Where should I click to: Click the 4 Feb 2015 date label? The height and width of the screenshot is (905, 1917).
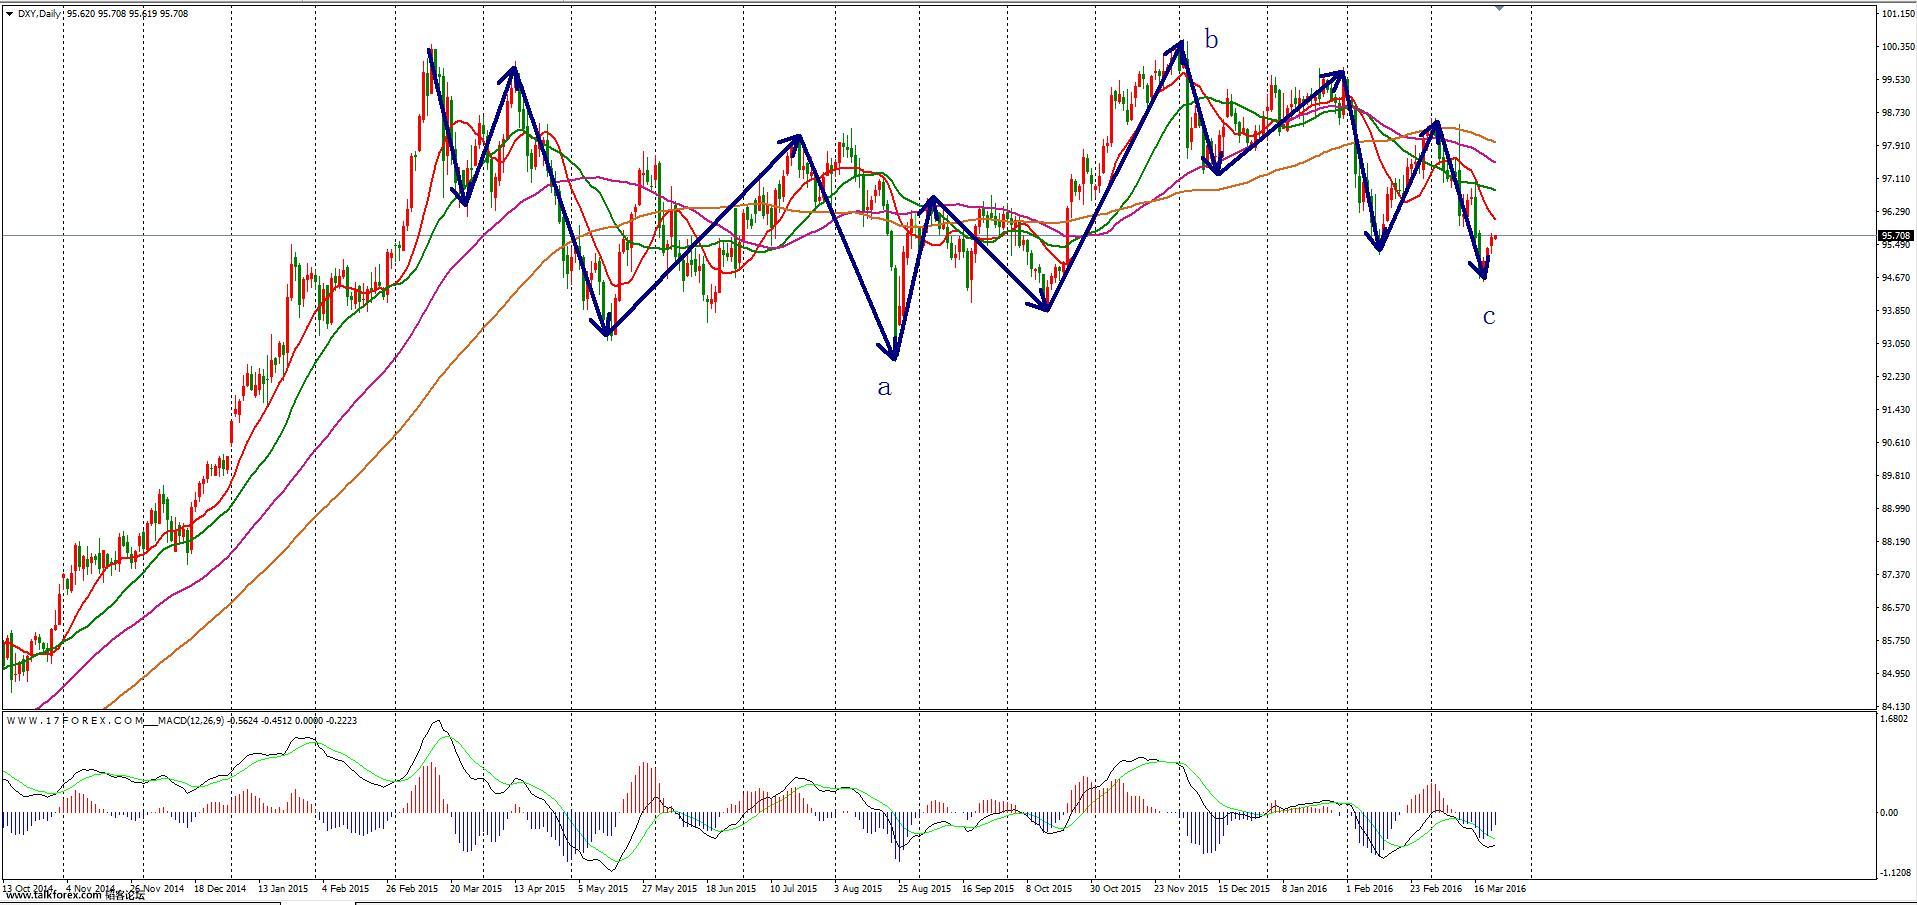pos(346,888)
